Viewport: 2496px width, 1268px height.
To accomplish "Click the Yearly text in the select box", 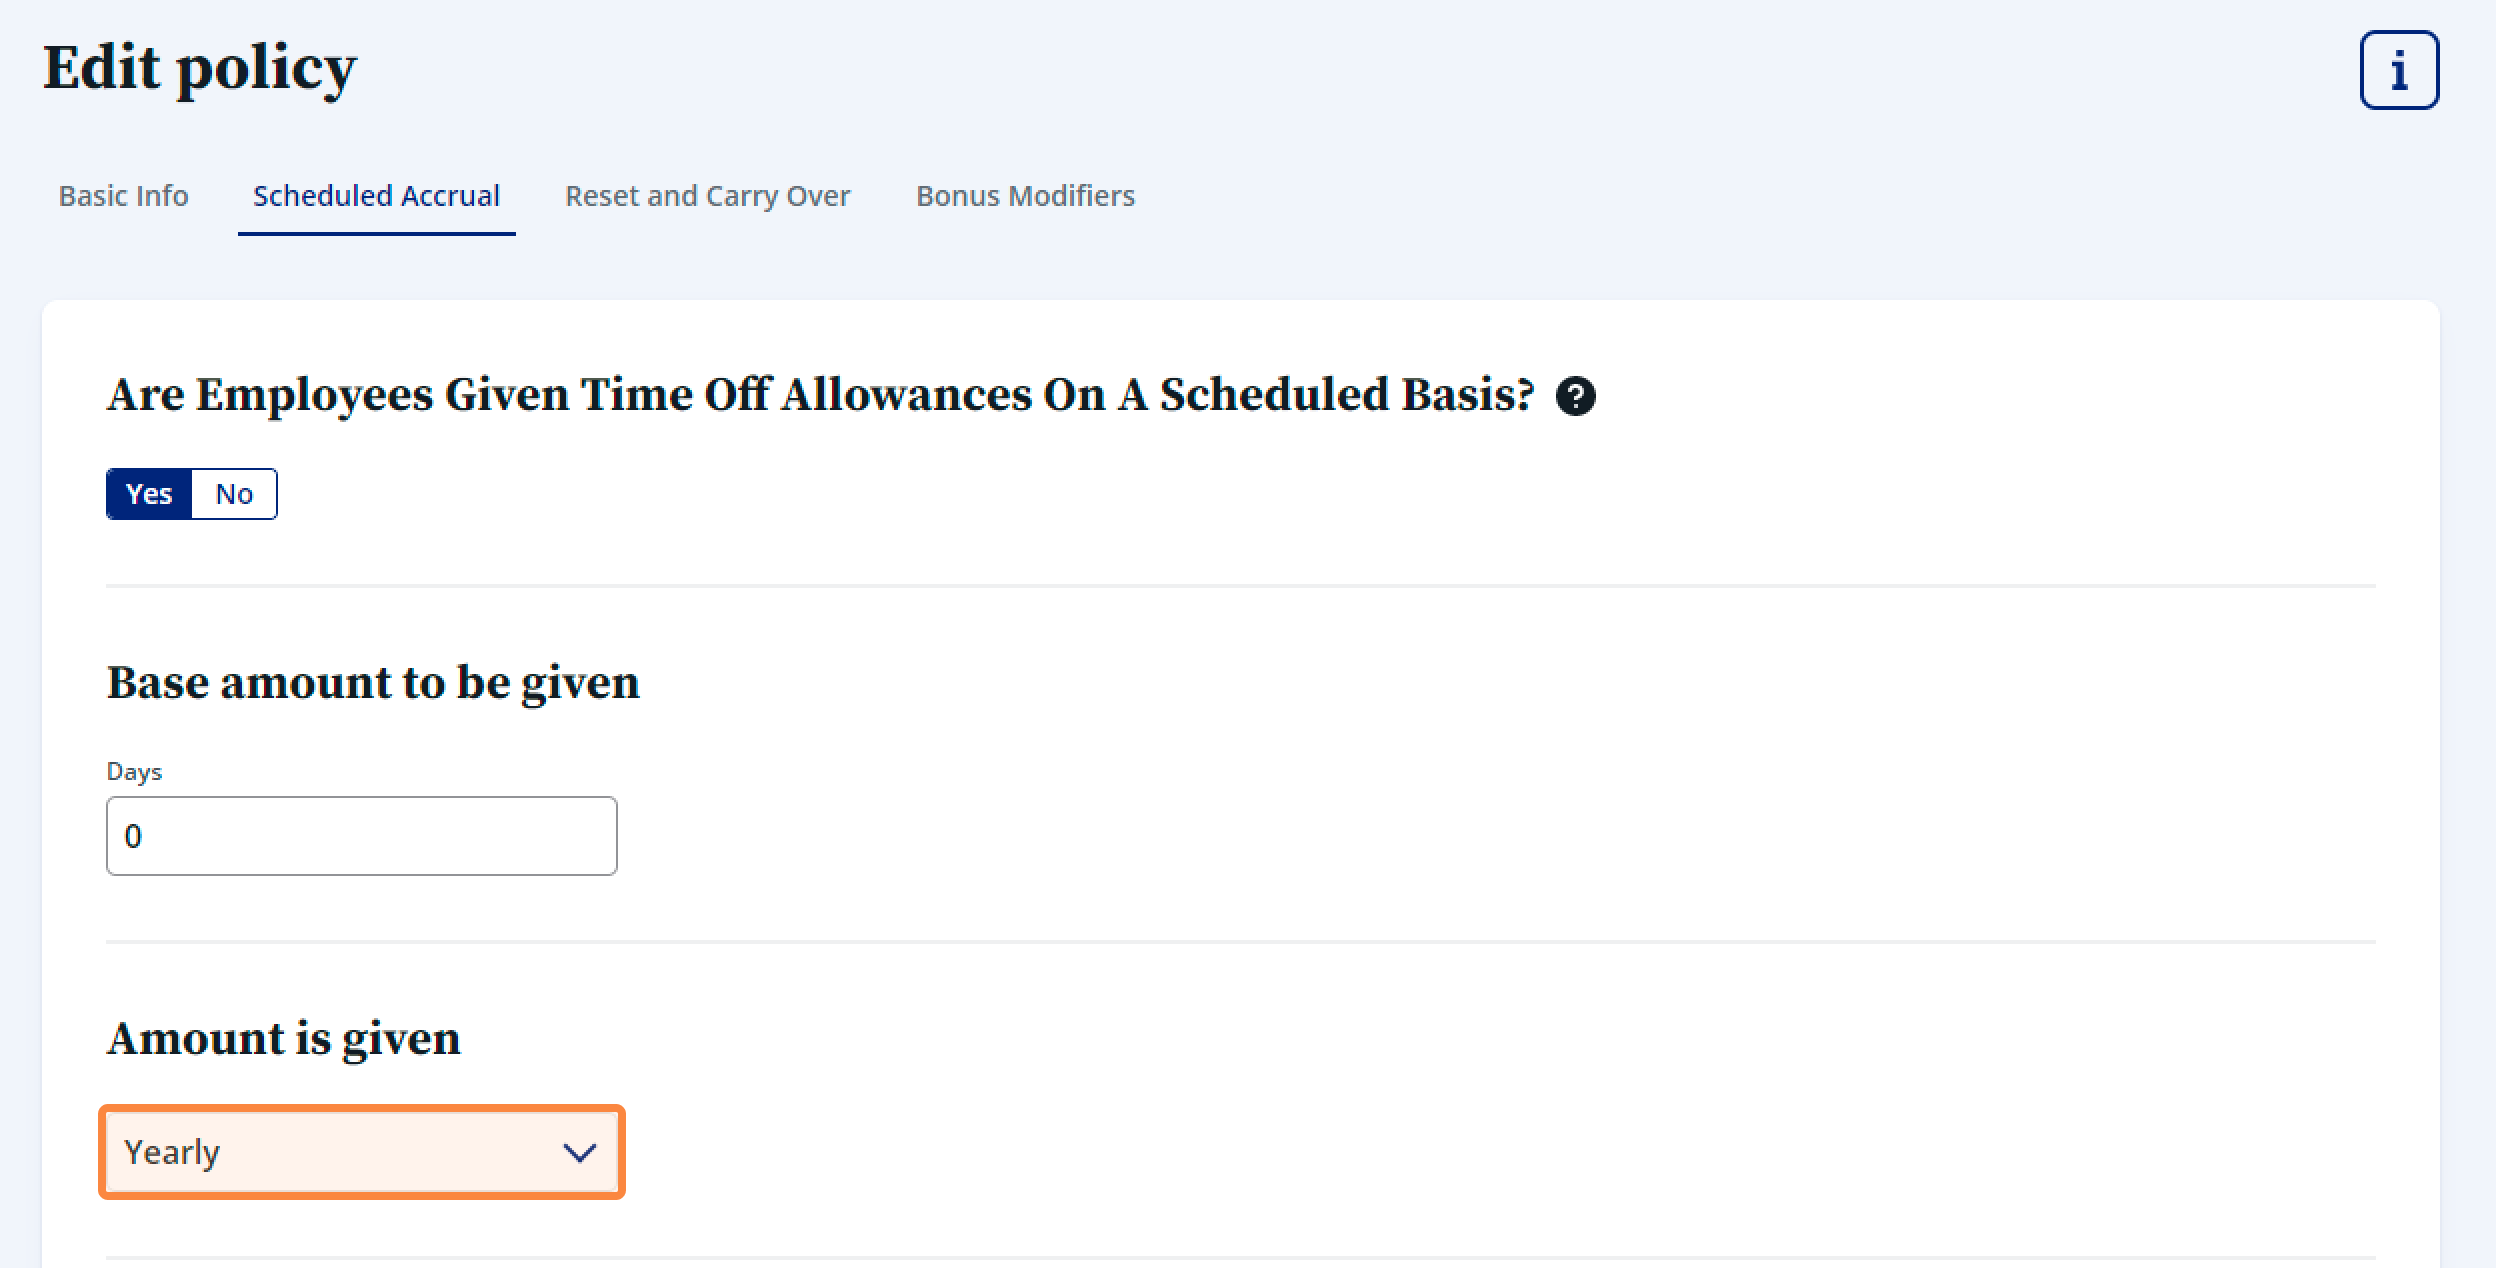I will [x=172, y=1153].
